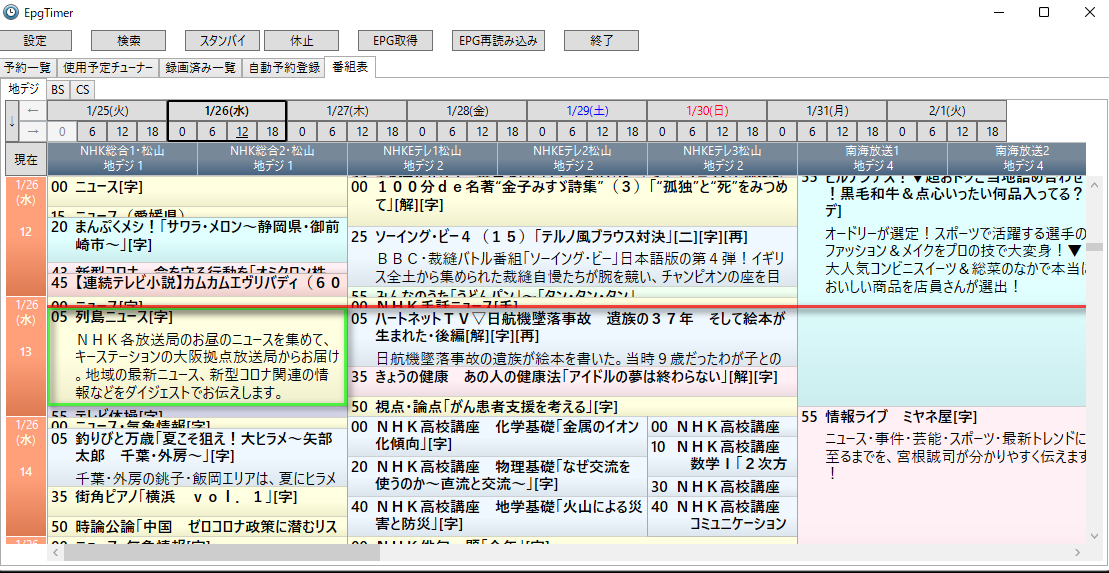1109x573 pixels.
Task: Select hour 12 under 1/28(金)
Action: [x=482, y=132]
